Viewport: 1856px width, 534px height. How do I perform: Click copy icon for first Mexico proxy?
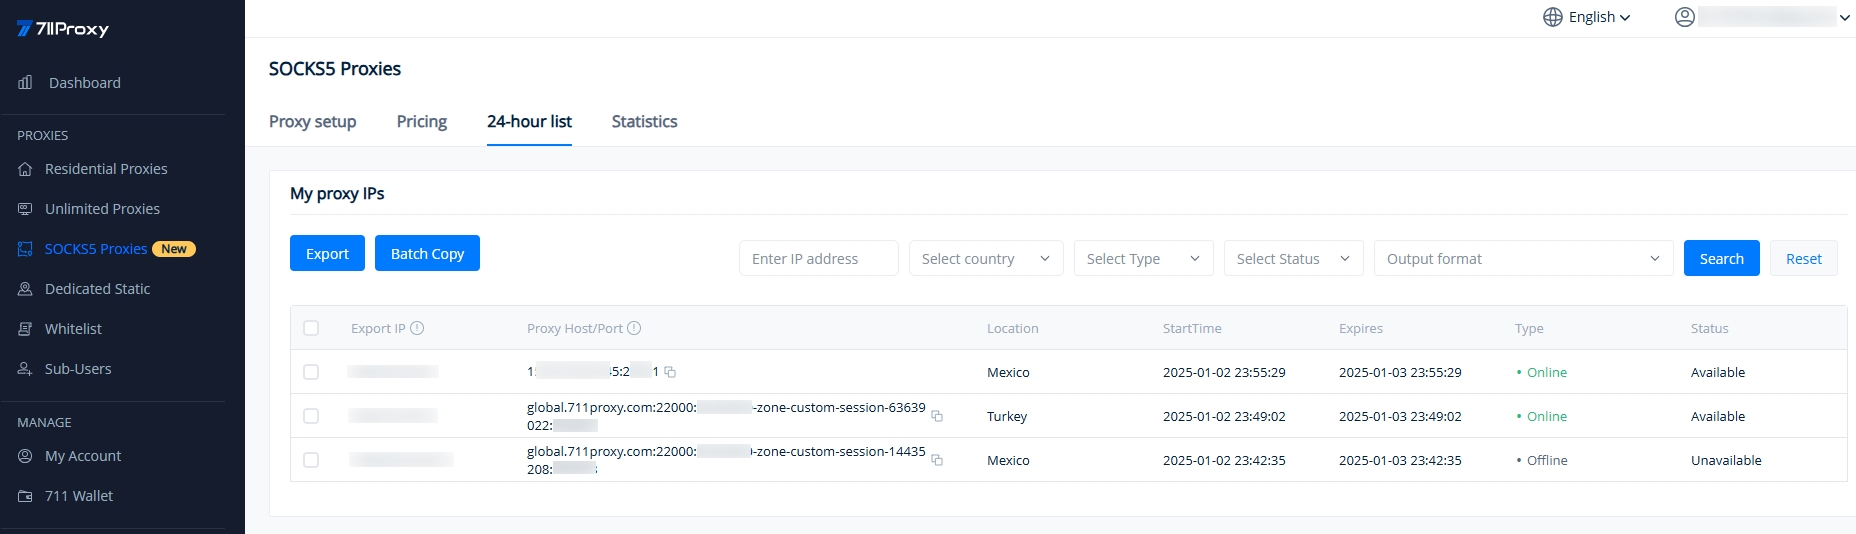click(x=670, y=372)
